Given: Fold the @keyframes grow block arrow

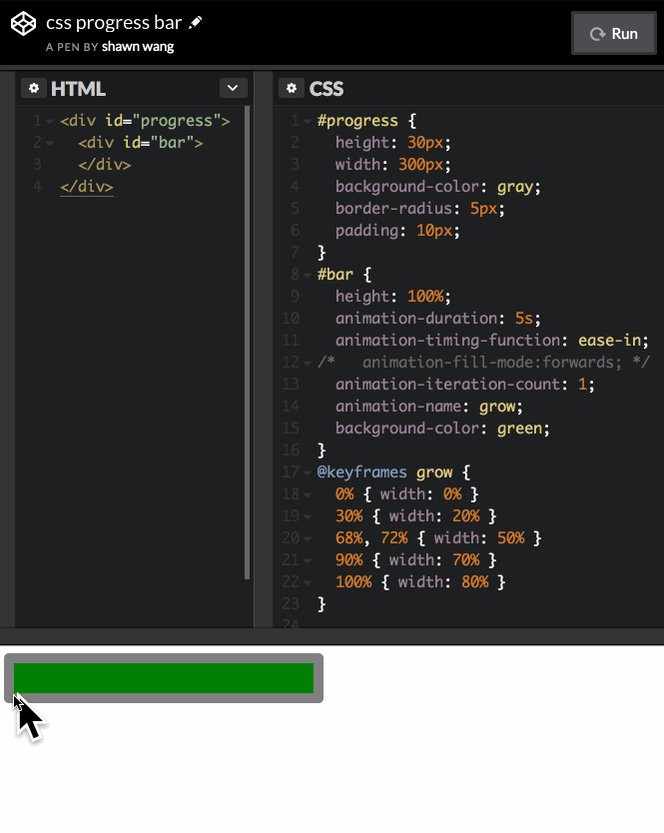Looking at the screenshot, I should tap(307, 473).
